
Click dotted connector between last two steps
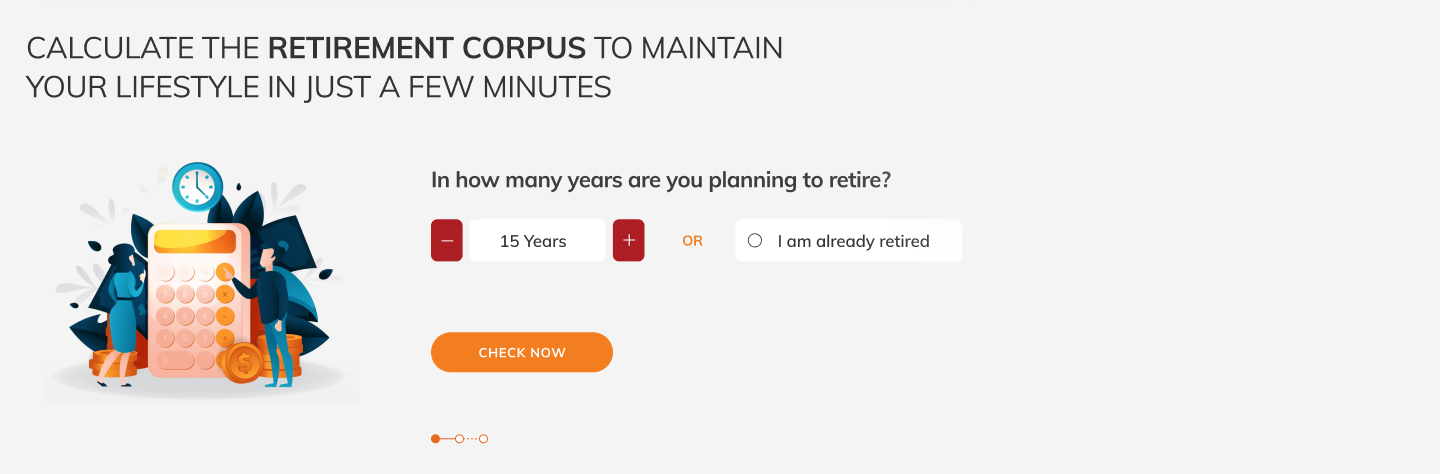pyautogui.click(x=471, y=438)
